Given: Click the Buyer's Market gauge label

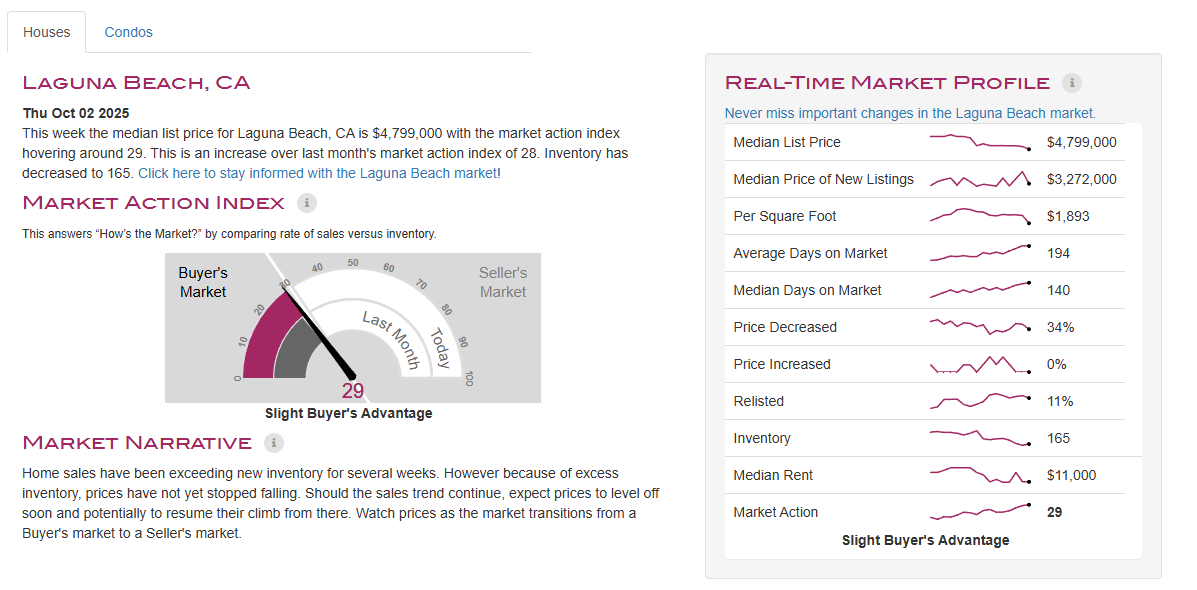Looking at the screenshot, I should [203, 282].
